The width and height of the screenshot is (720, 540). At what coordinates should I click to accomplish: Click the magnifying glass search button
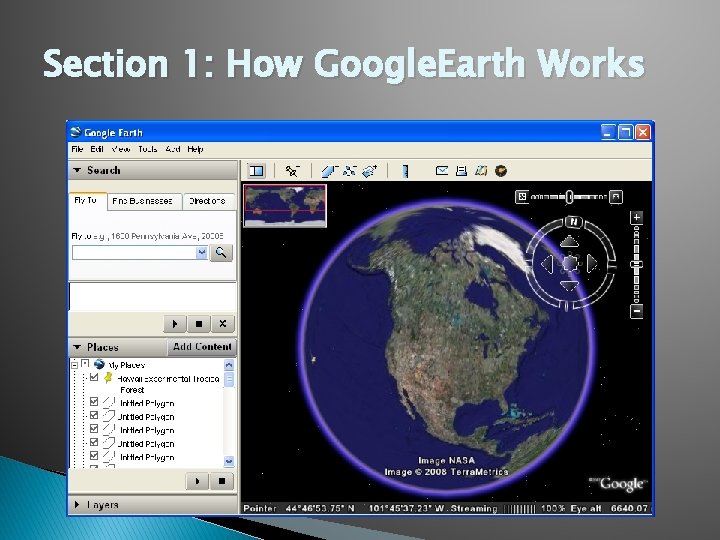(221, 253)
